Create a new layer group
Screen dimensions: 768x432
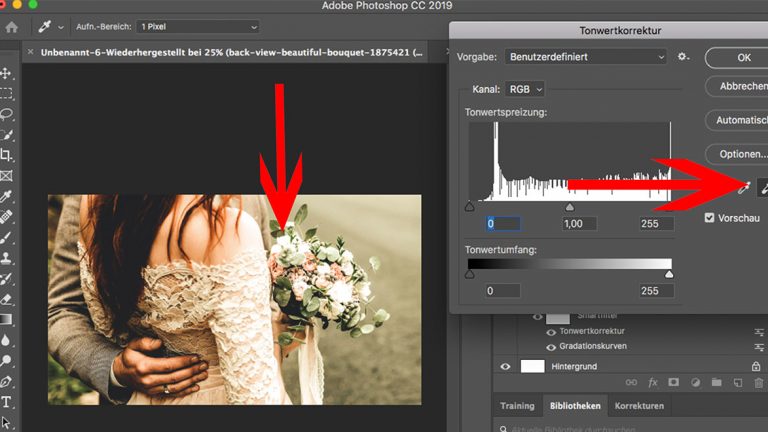point(716,382)
